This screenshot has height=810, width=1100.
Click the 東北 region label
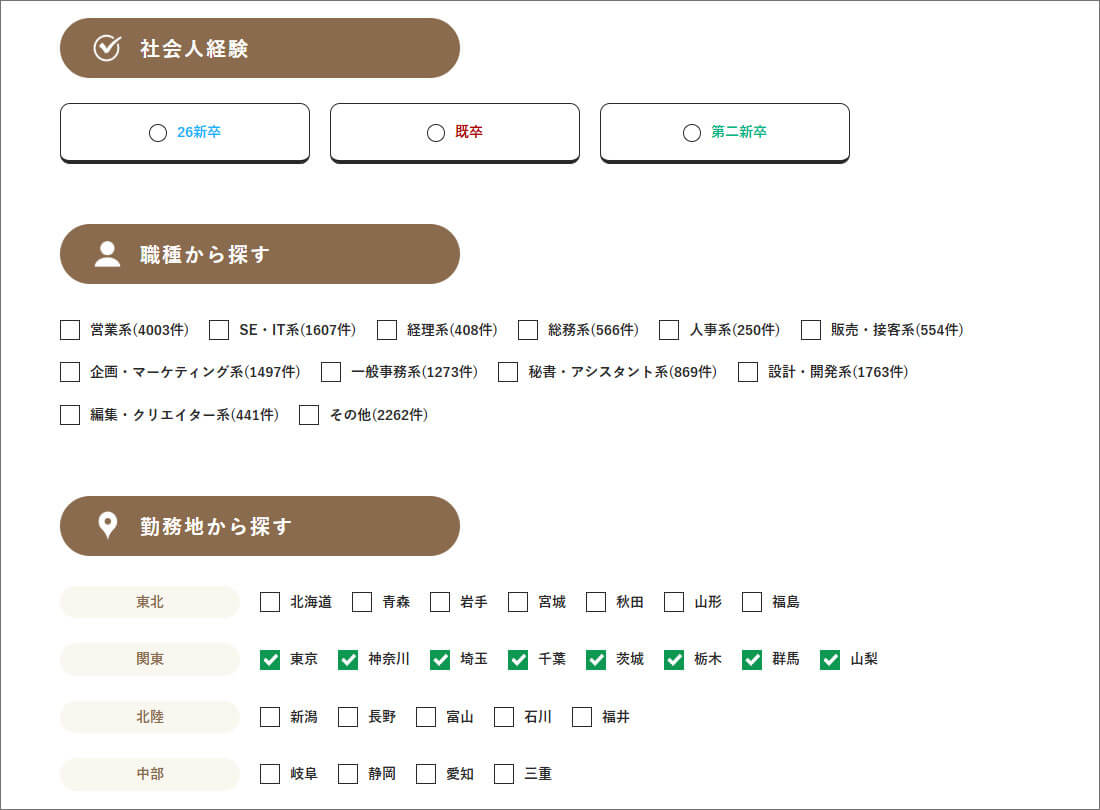pyautogui.click(x=150, y=602)
